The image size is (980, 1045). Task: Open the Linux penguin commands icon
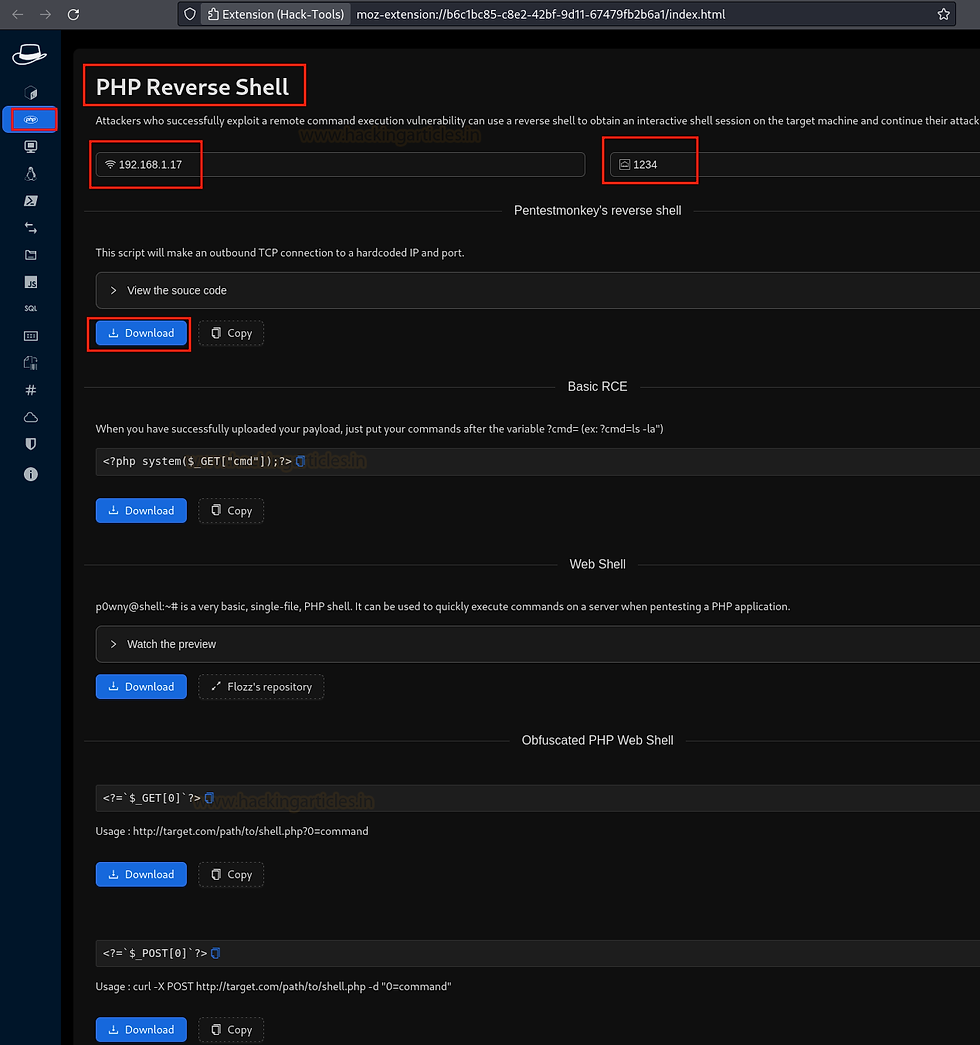click(x=31, y=174)
